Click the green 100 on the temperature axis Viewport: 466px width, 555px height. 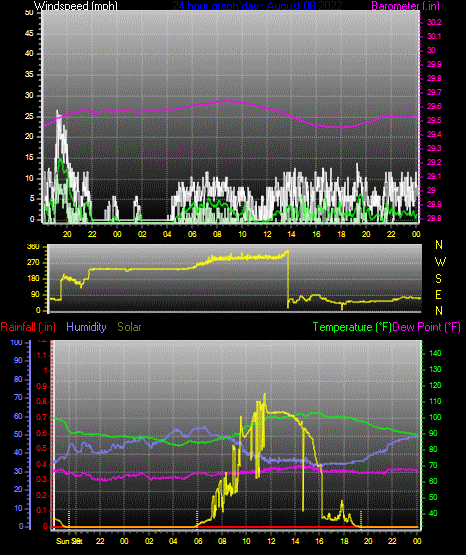tap(435, 417)
